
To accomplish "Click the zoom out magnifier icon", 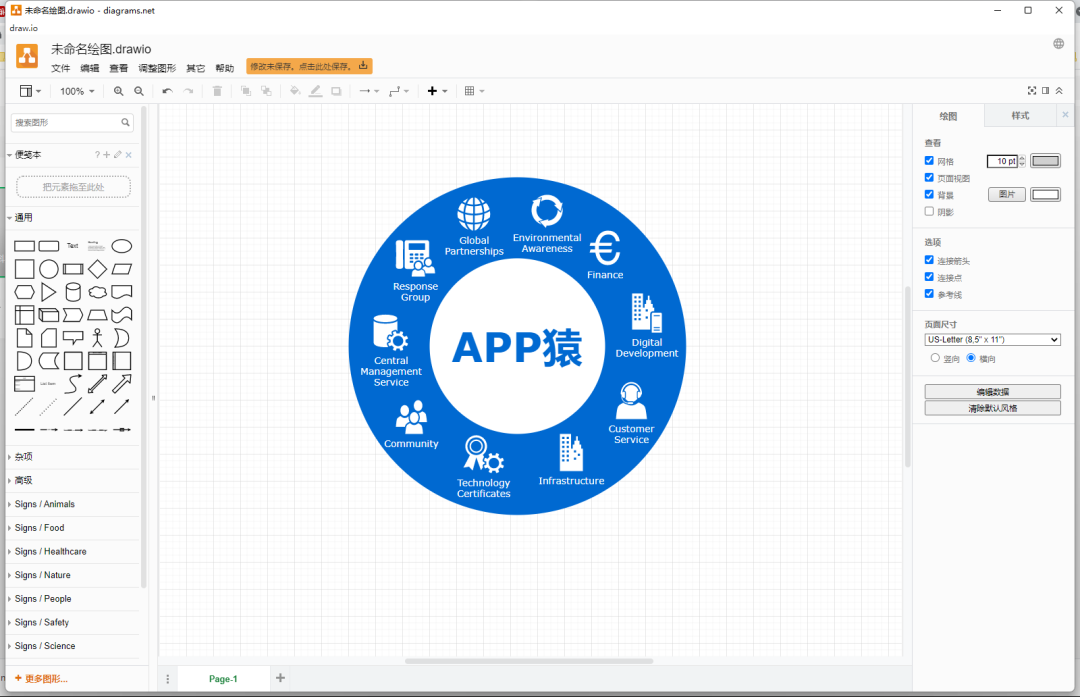I will (x=139, y=91).
